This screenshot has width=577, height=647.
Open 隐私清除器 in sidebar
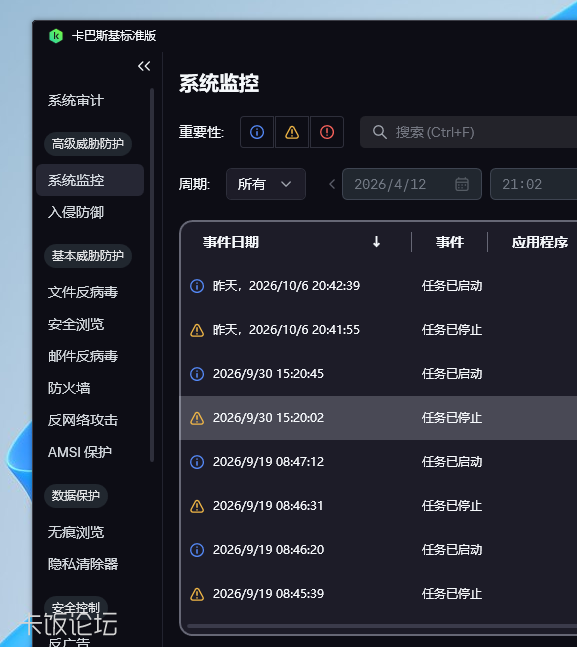(83, 564)
